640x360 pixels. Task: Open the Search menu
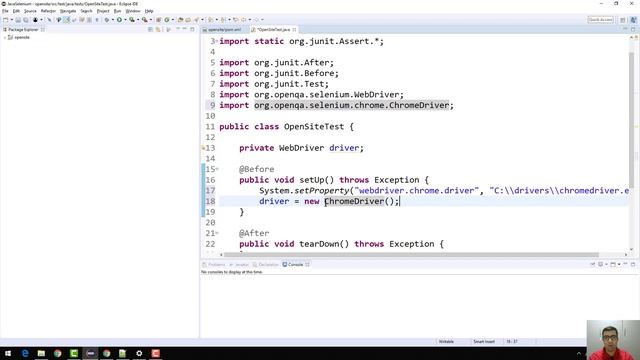86,11
